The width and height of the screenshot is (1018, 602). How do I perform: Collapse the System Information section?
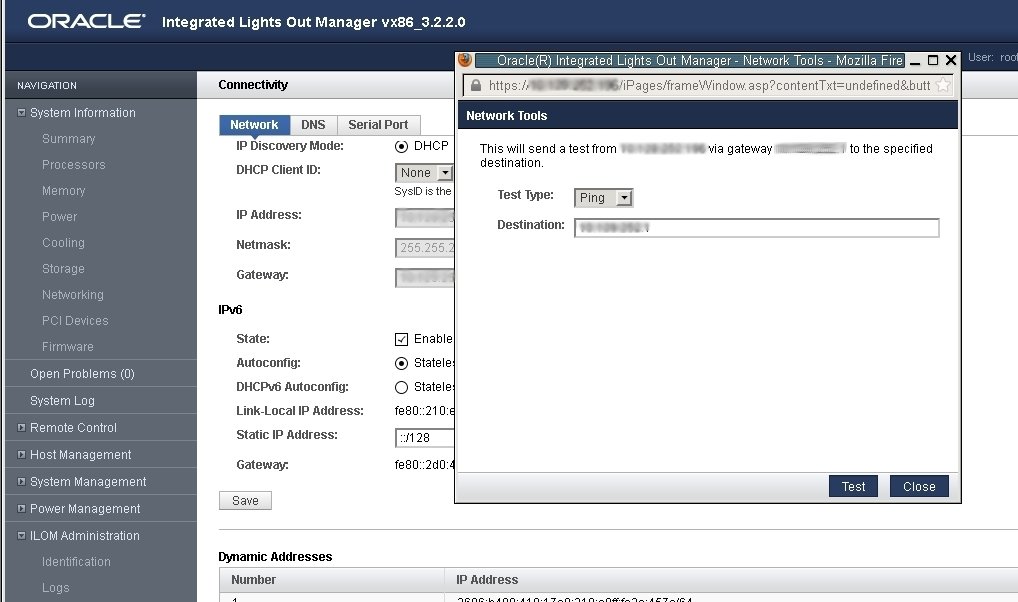click(x=21, y=112)
